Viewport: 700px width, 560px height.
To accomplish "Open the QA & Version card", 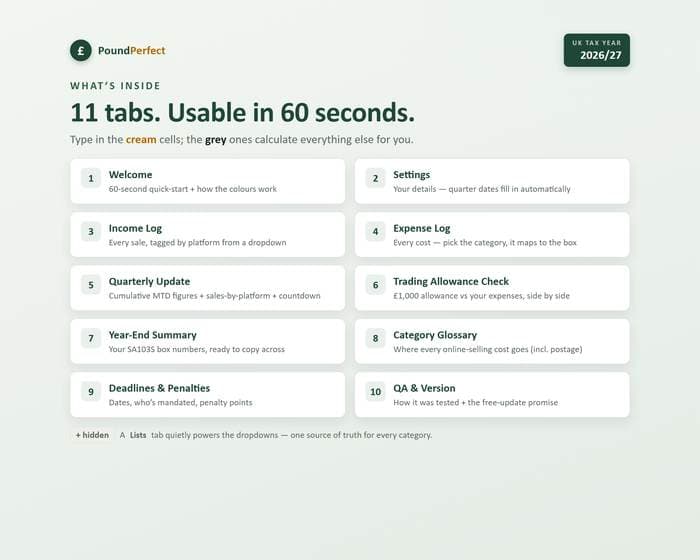I will pos(492,395).
